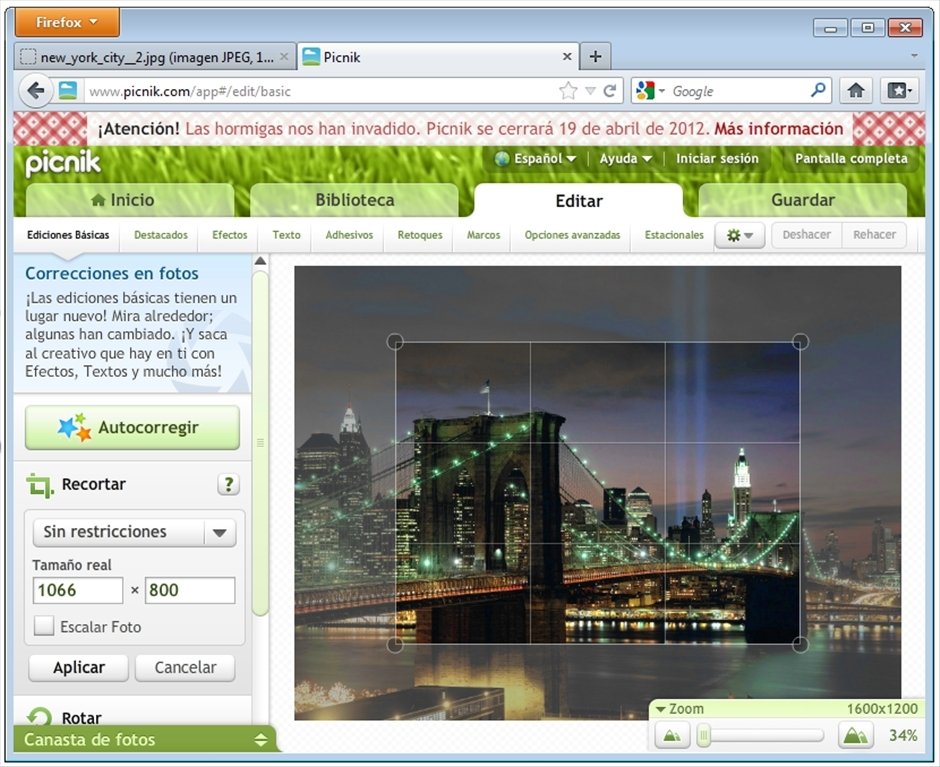Image resolution: width=940 pixels, height=767 pixels.
Task: Click the zoom slider handle
Action: (x=704, y=735)
